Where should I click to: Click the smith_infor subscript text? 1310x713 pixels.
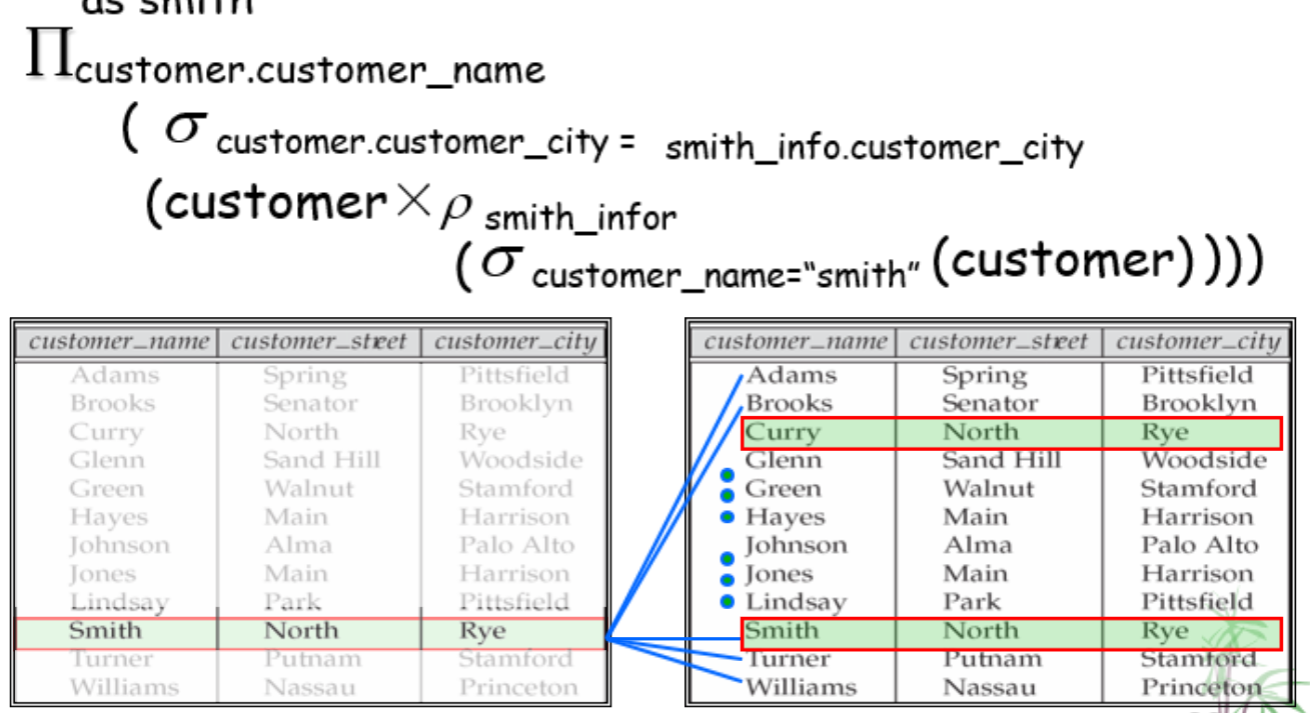coord(581,217)
